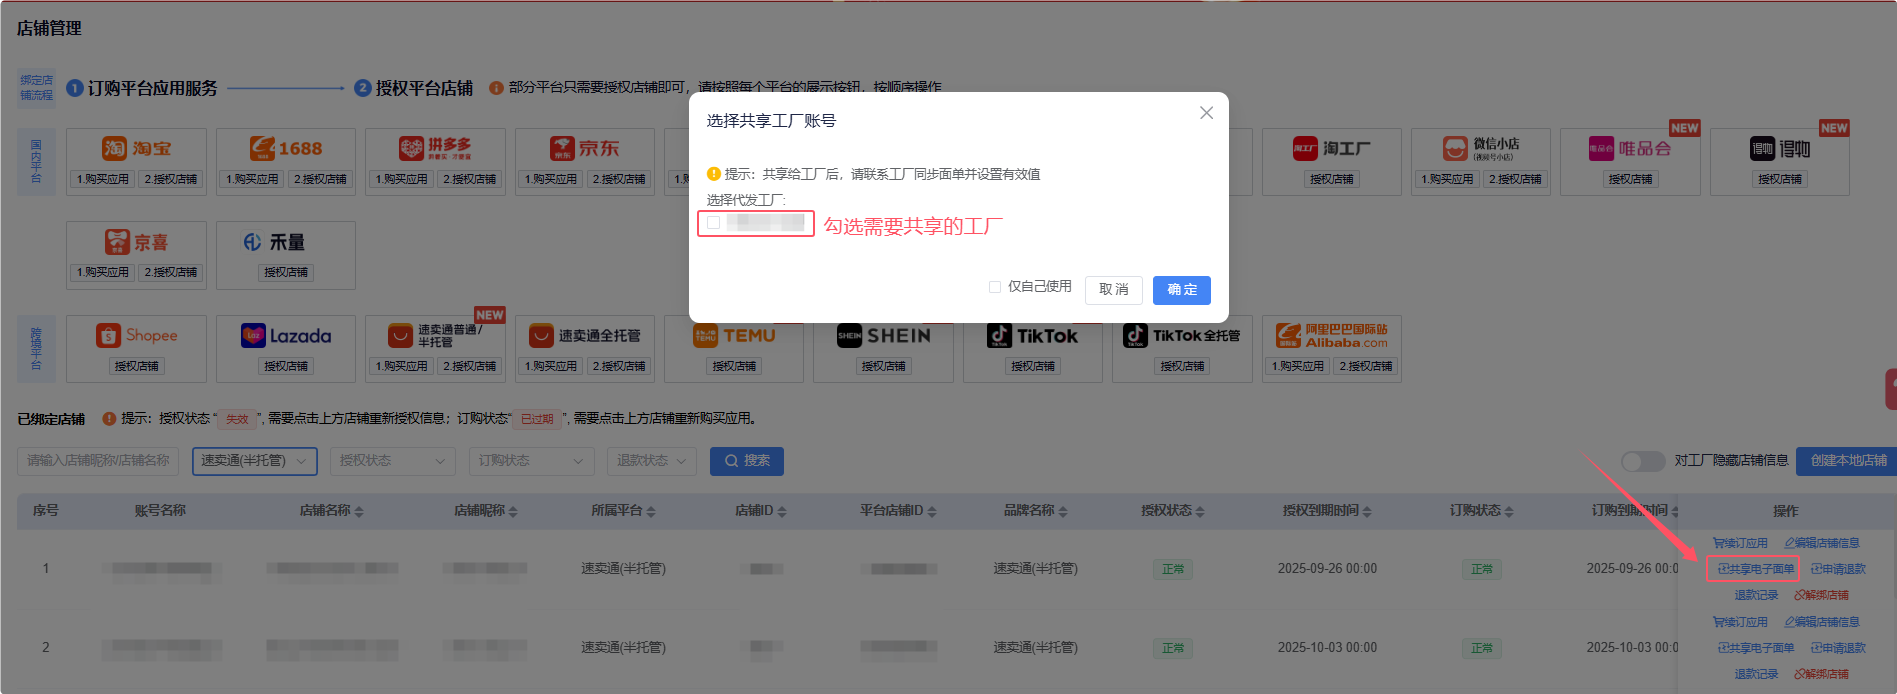The image size is (1897, 694).
Task: Click 创建本地店铺 button
Action: point(1848,461)
